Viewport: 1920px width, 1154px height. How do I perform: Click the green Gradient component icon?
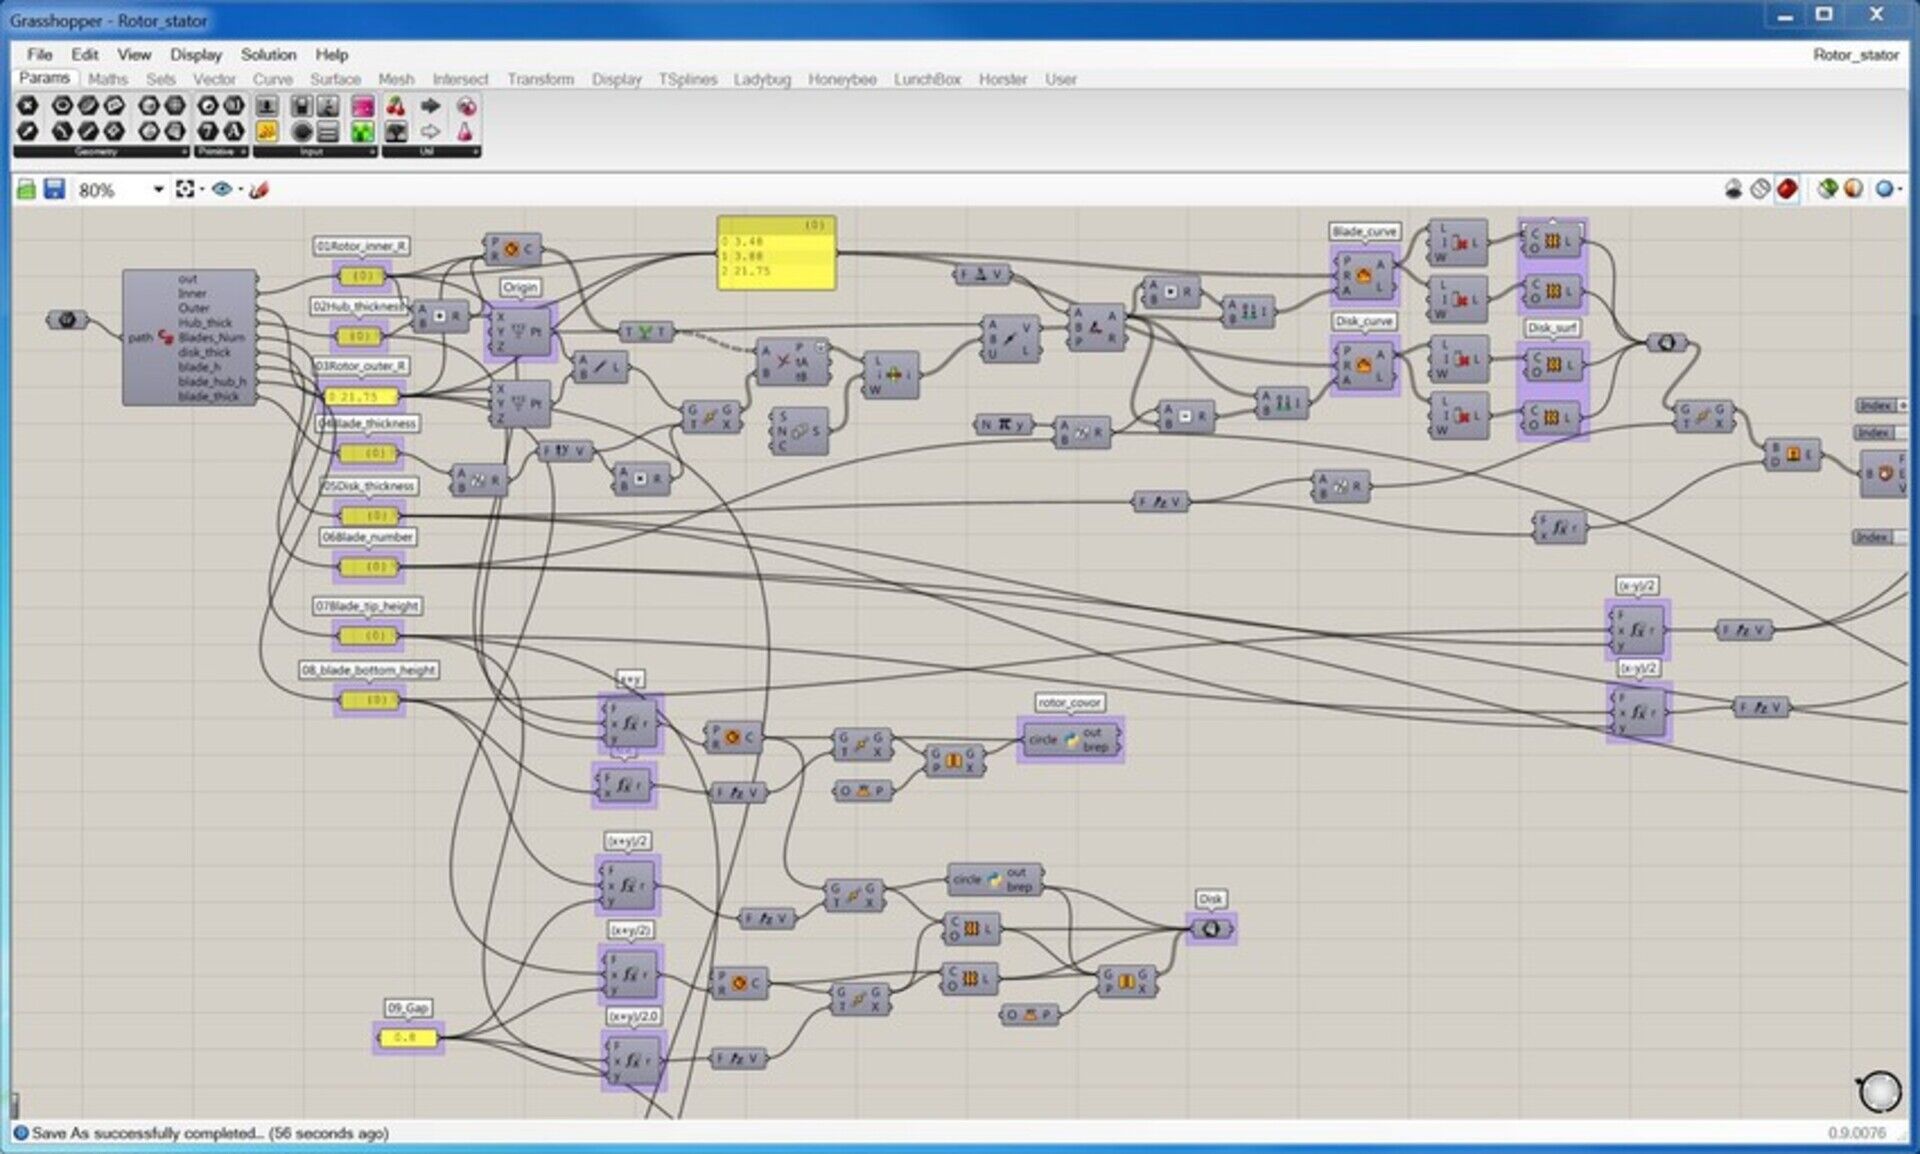pyautogui.click(x=363, y=132)
